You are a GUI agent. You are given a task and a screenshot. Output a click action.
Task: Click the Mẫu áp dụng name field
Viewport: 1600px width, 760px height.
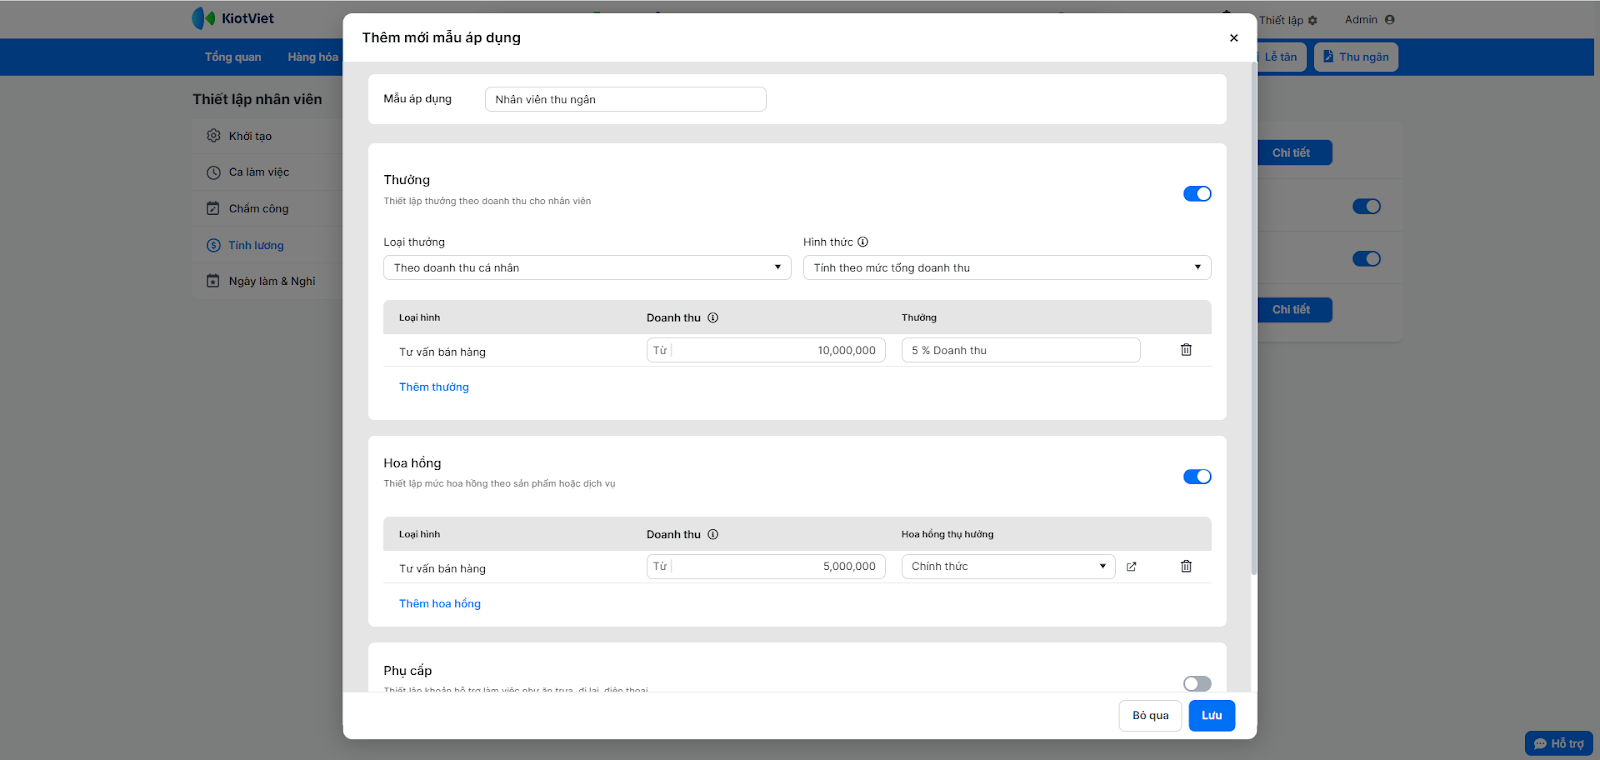[x=625, y=99]
